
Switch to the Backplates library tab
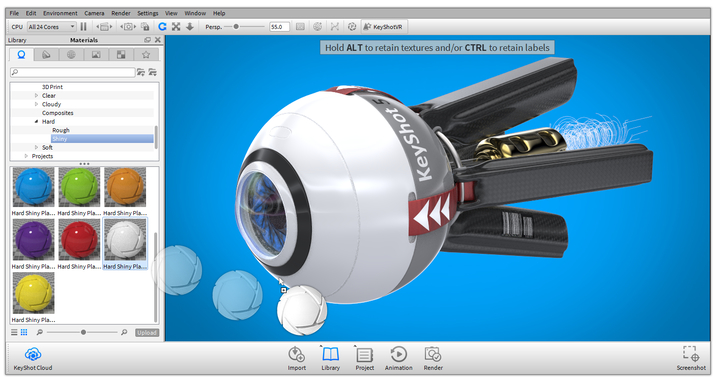coord(96,55)
